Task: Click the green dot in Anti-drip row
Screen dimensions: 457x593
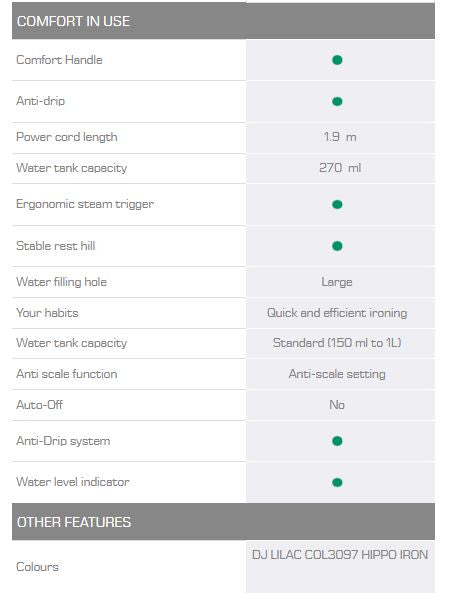Action: pyautogui.click(x=337, y=101)
